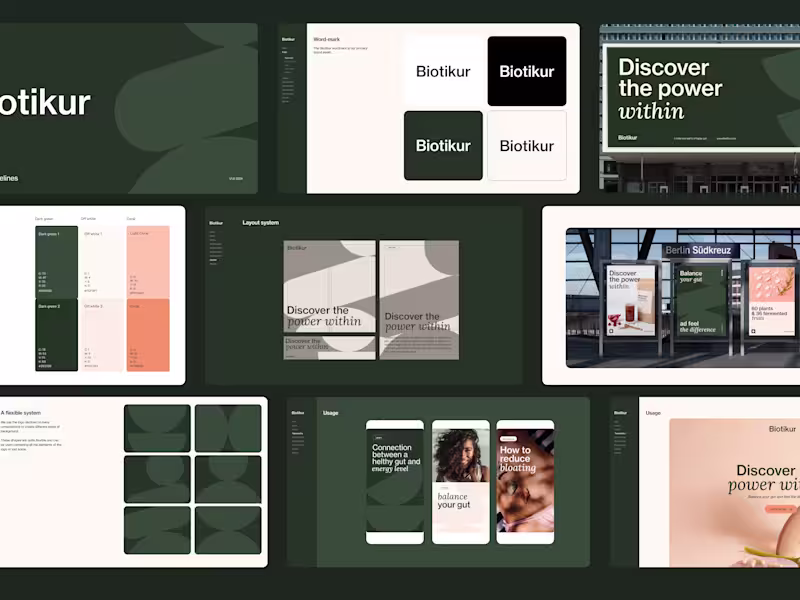This screenshot has height=600, width=800.
Task: Open the coral "60 plants" station poster
Action: click(771, 301)
